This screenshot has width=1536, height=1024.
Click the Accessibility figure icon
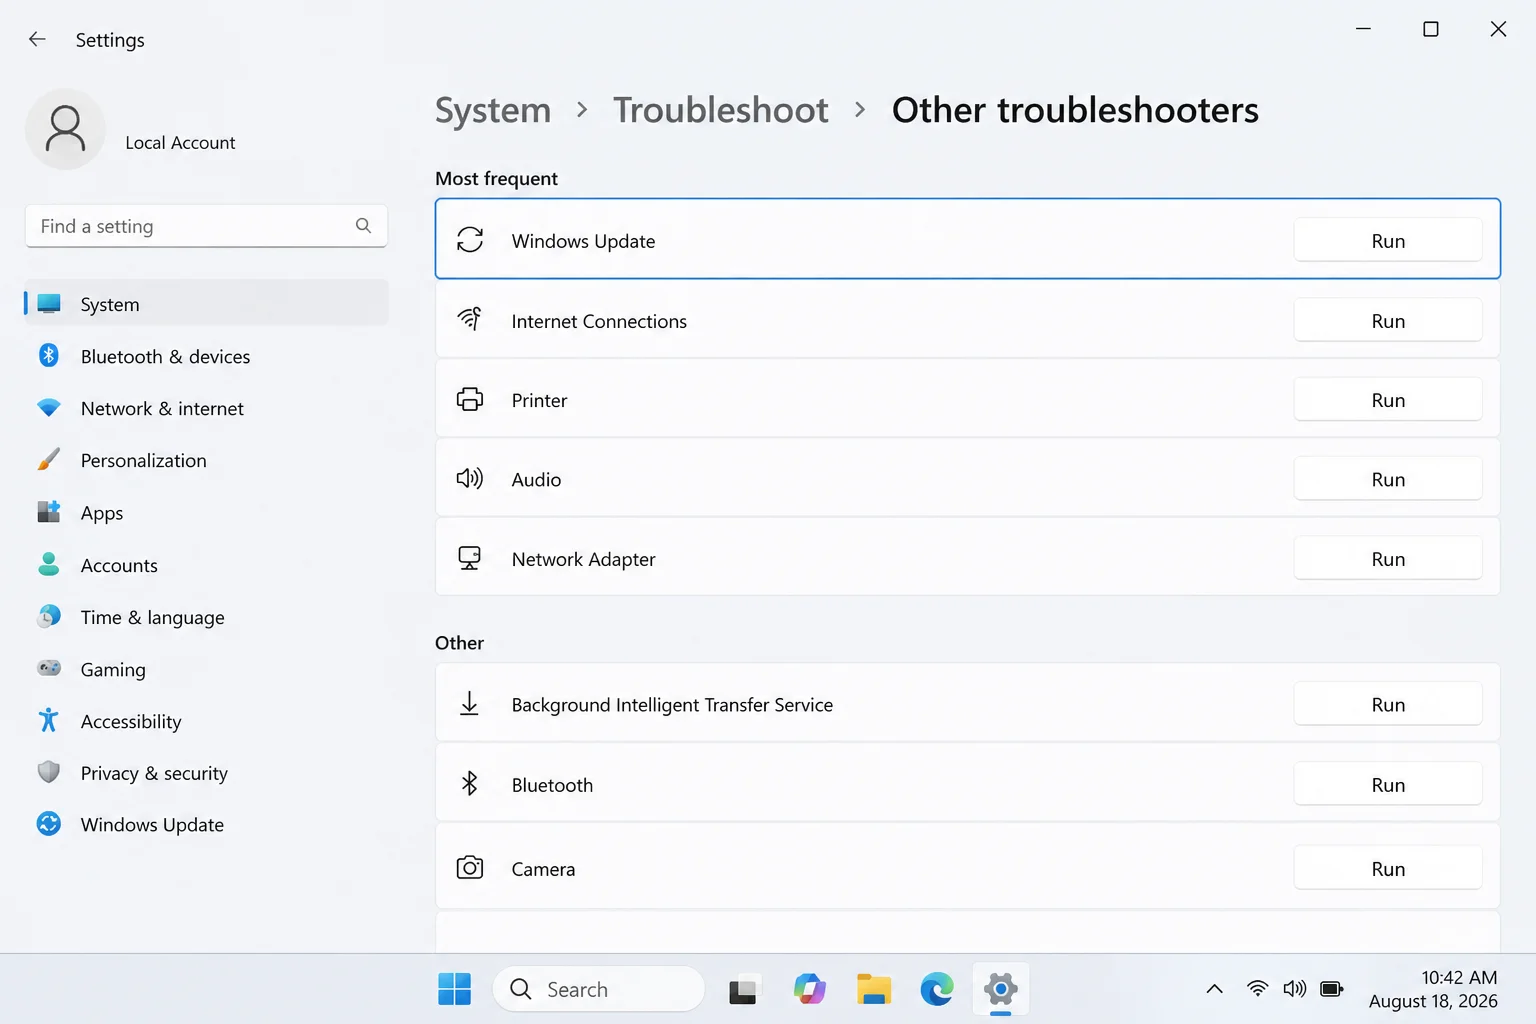pos(49,720)
